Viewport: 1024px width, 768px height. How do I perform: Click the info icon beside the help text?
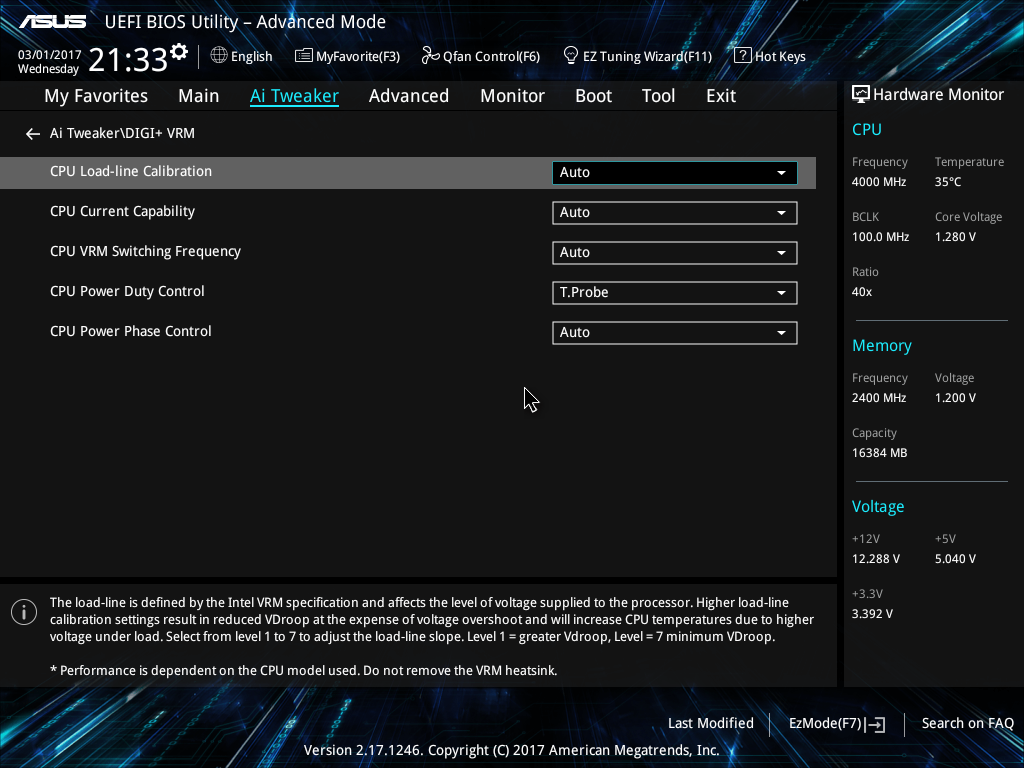pos(24,612)
